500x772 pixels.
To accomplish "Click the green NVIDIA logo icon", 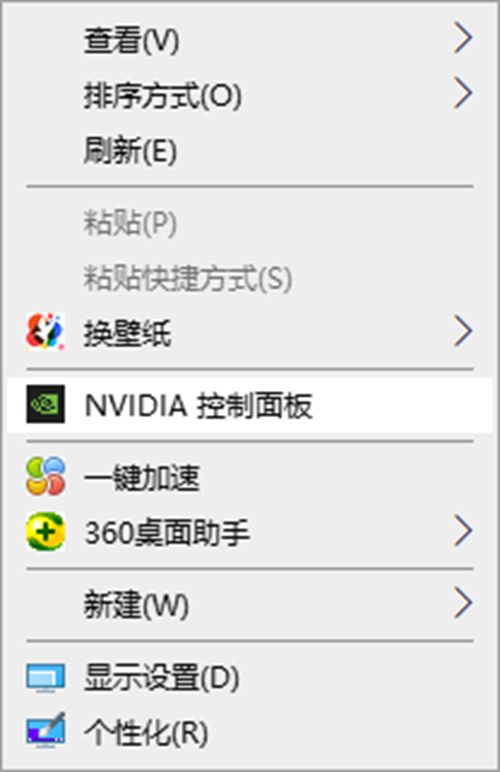I will point(45,405).
